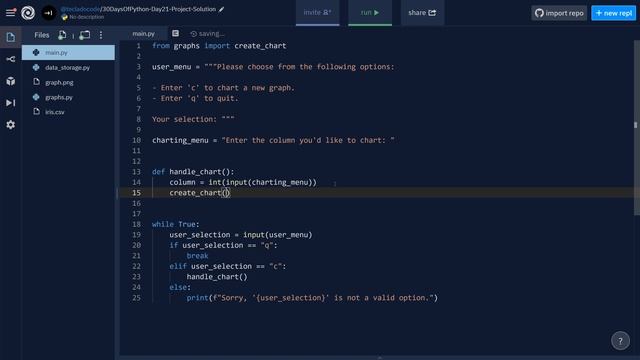This screenshot has height=360, width=640.
Task: Click the saving status indicator
Action: pos(207,33)
